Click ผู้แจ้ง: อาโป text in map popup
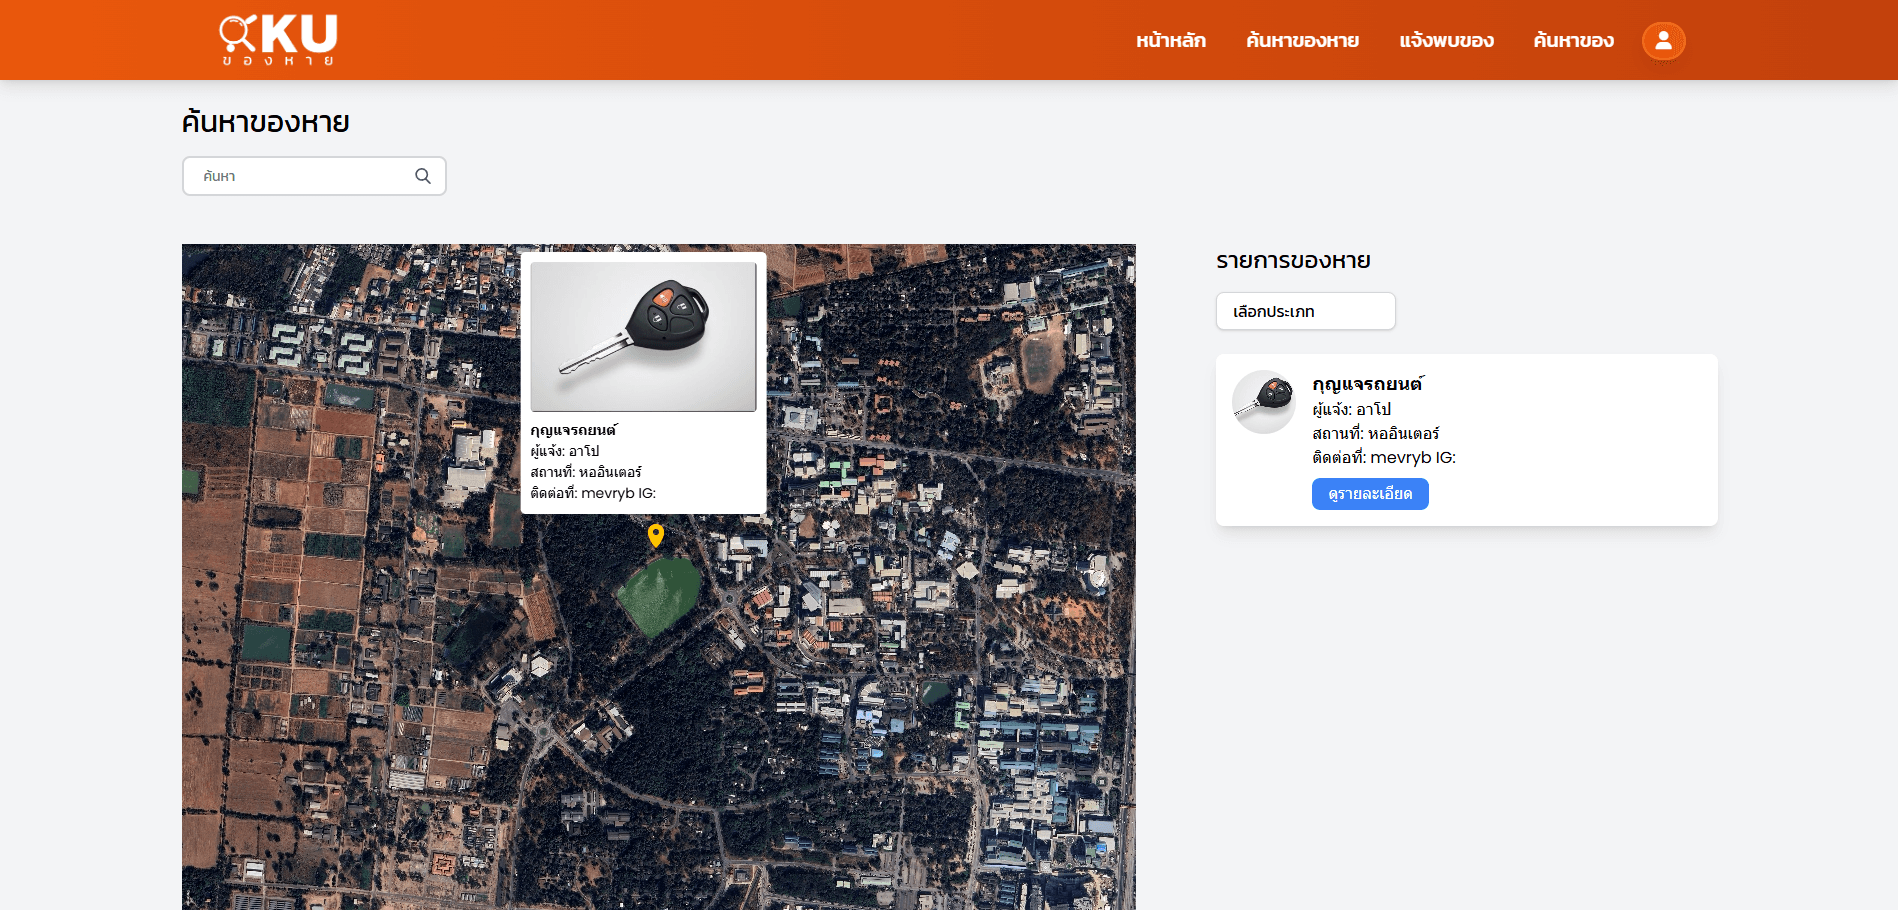 (565, 451)
